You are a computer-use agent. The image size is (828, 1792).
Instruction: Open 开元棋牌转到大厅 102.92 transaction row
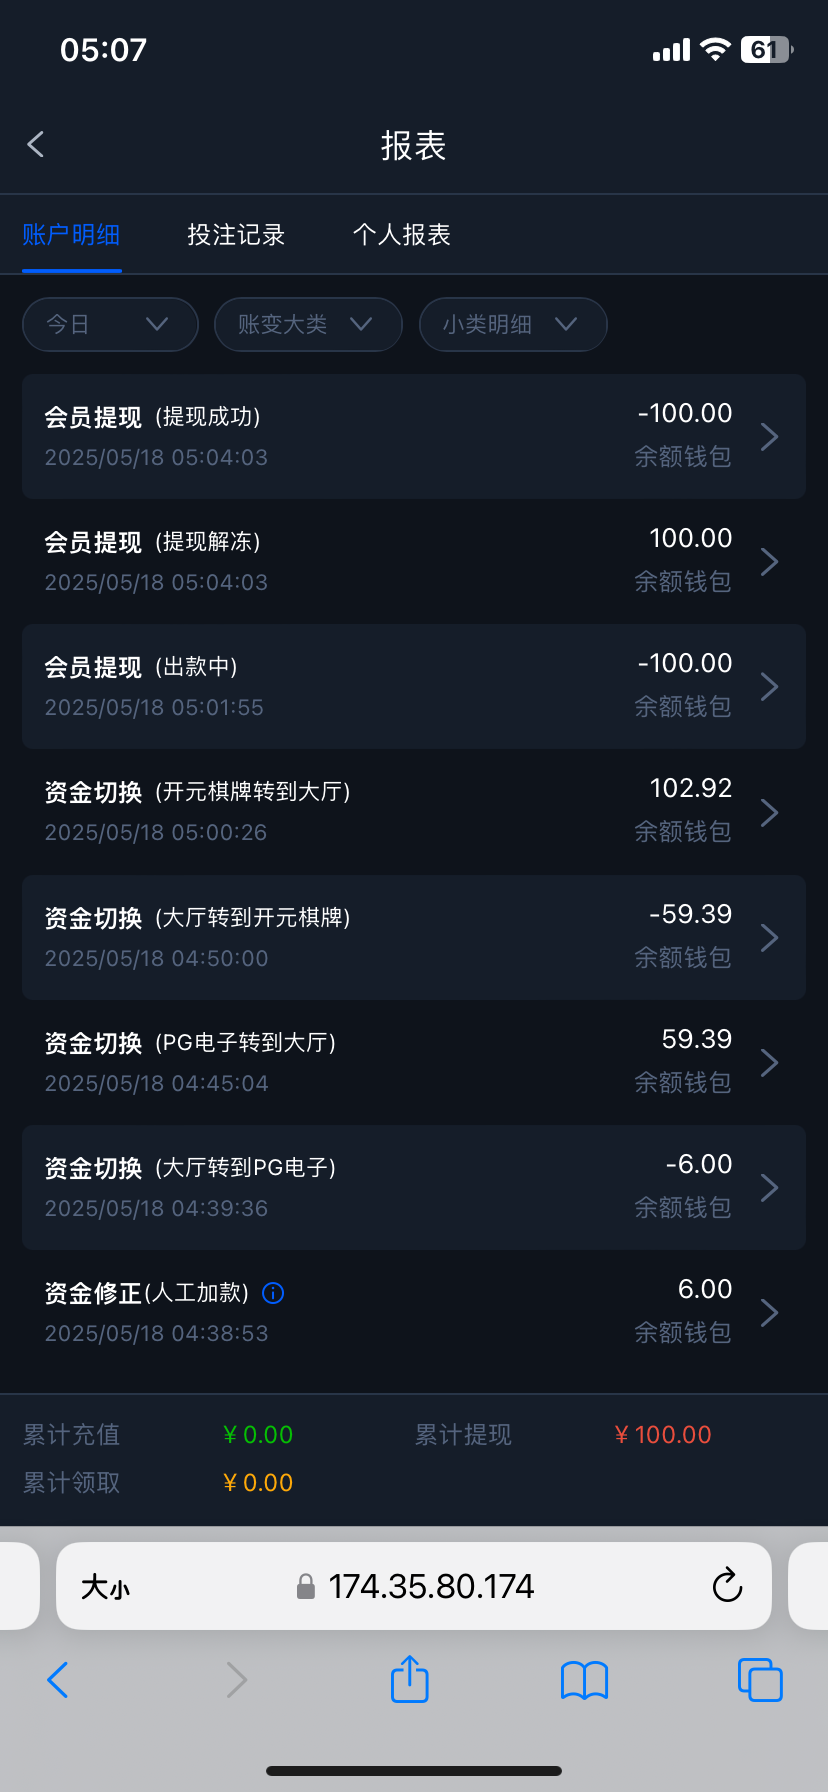(x=414, y=812)
